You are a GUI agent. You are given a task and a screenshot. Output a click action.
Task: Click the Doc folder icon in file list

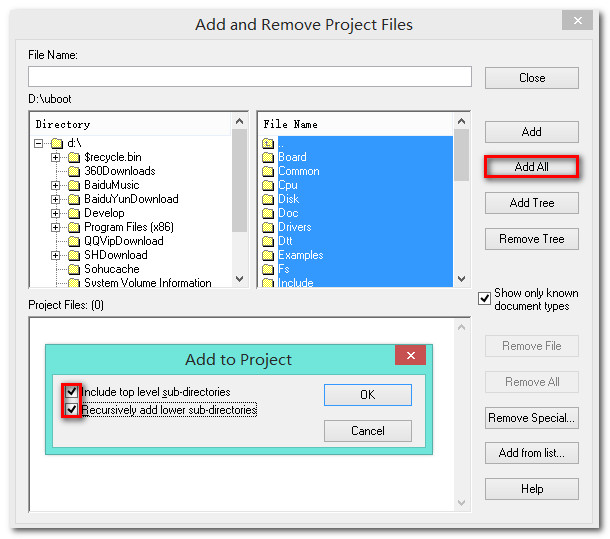pyautogui.click(x=268, y=213)
